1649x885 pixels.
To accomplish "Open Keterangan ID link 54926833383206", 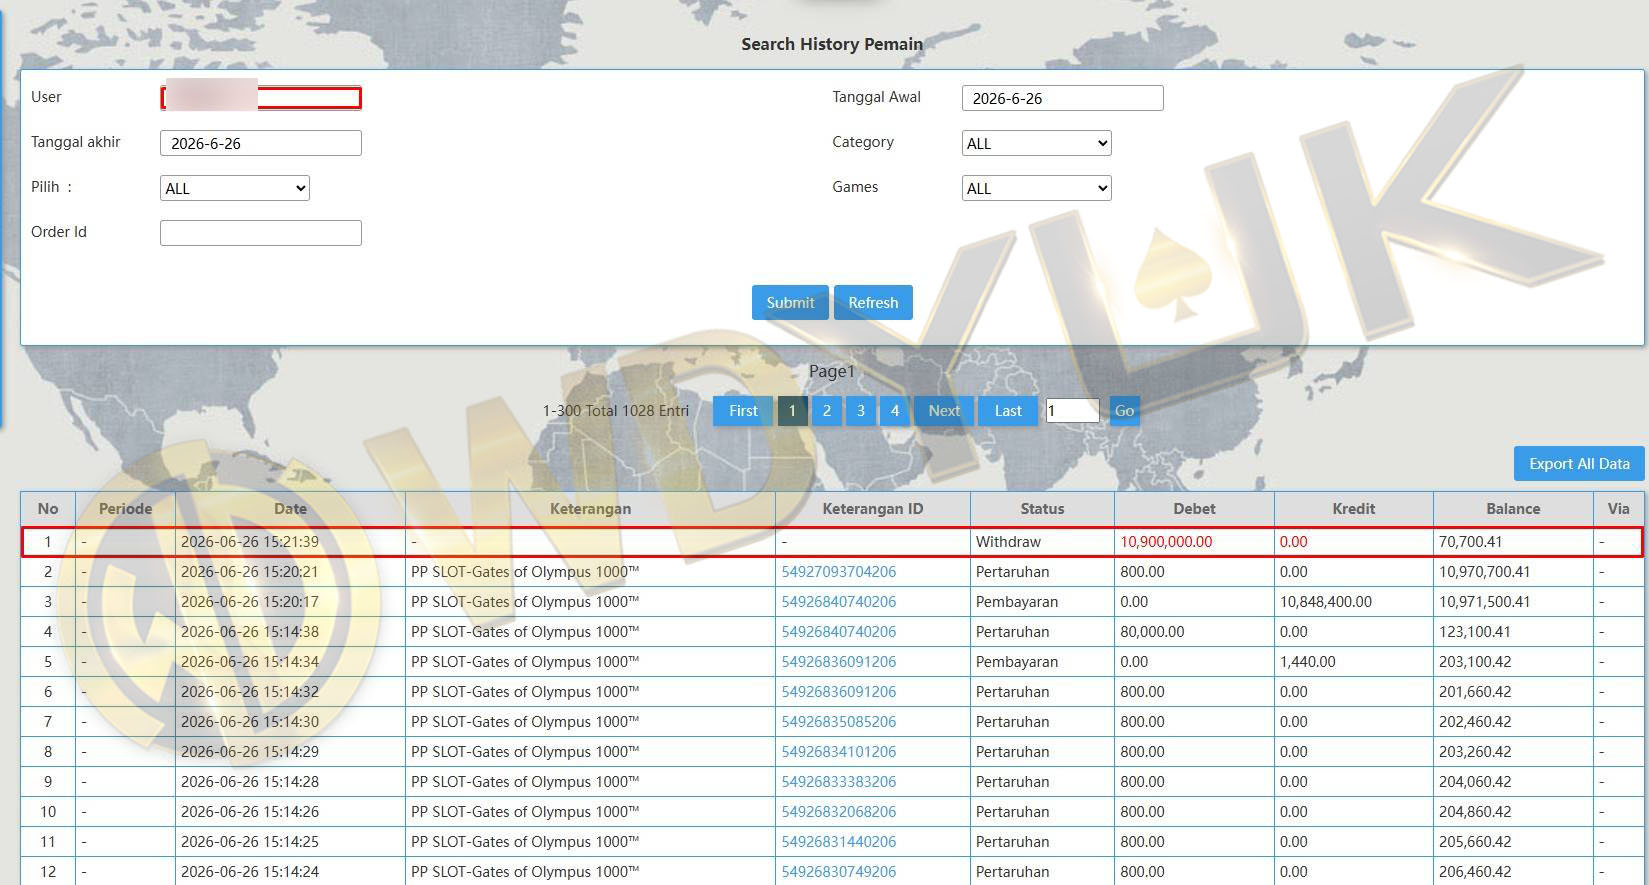I will [x=839, y=782].
